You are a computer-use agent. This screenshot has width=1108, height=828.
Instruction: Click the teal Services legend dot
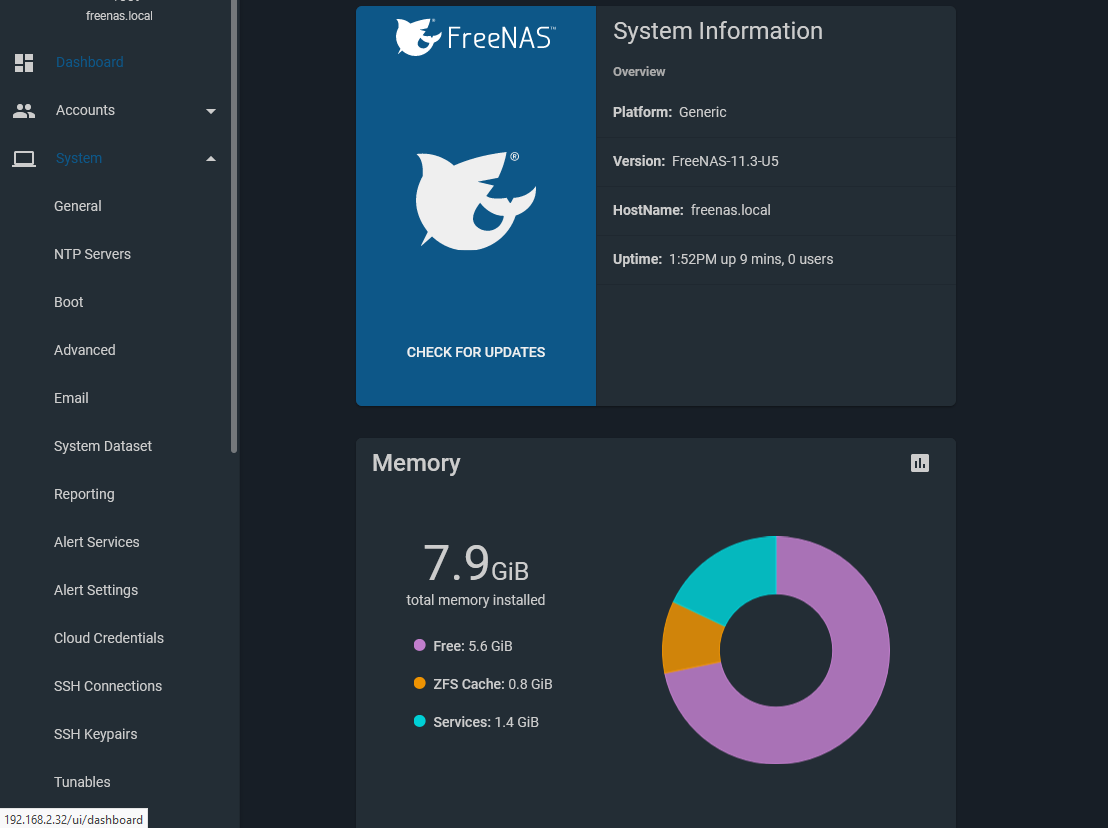(420, 721)
